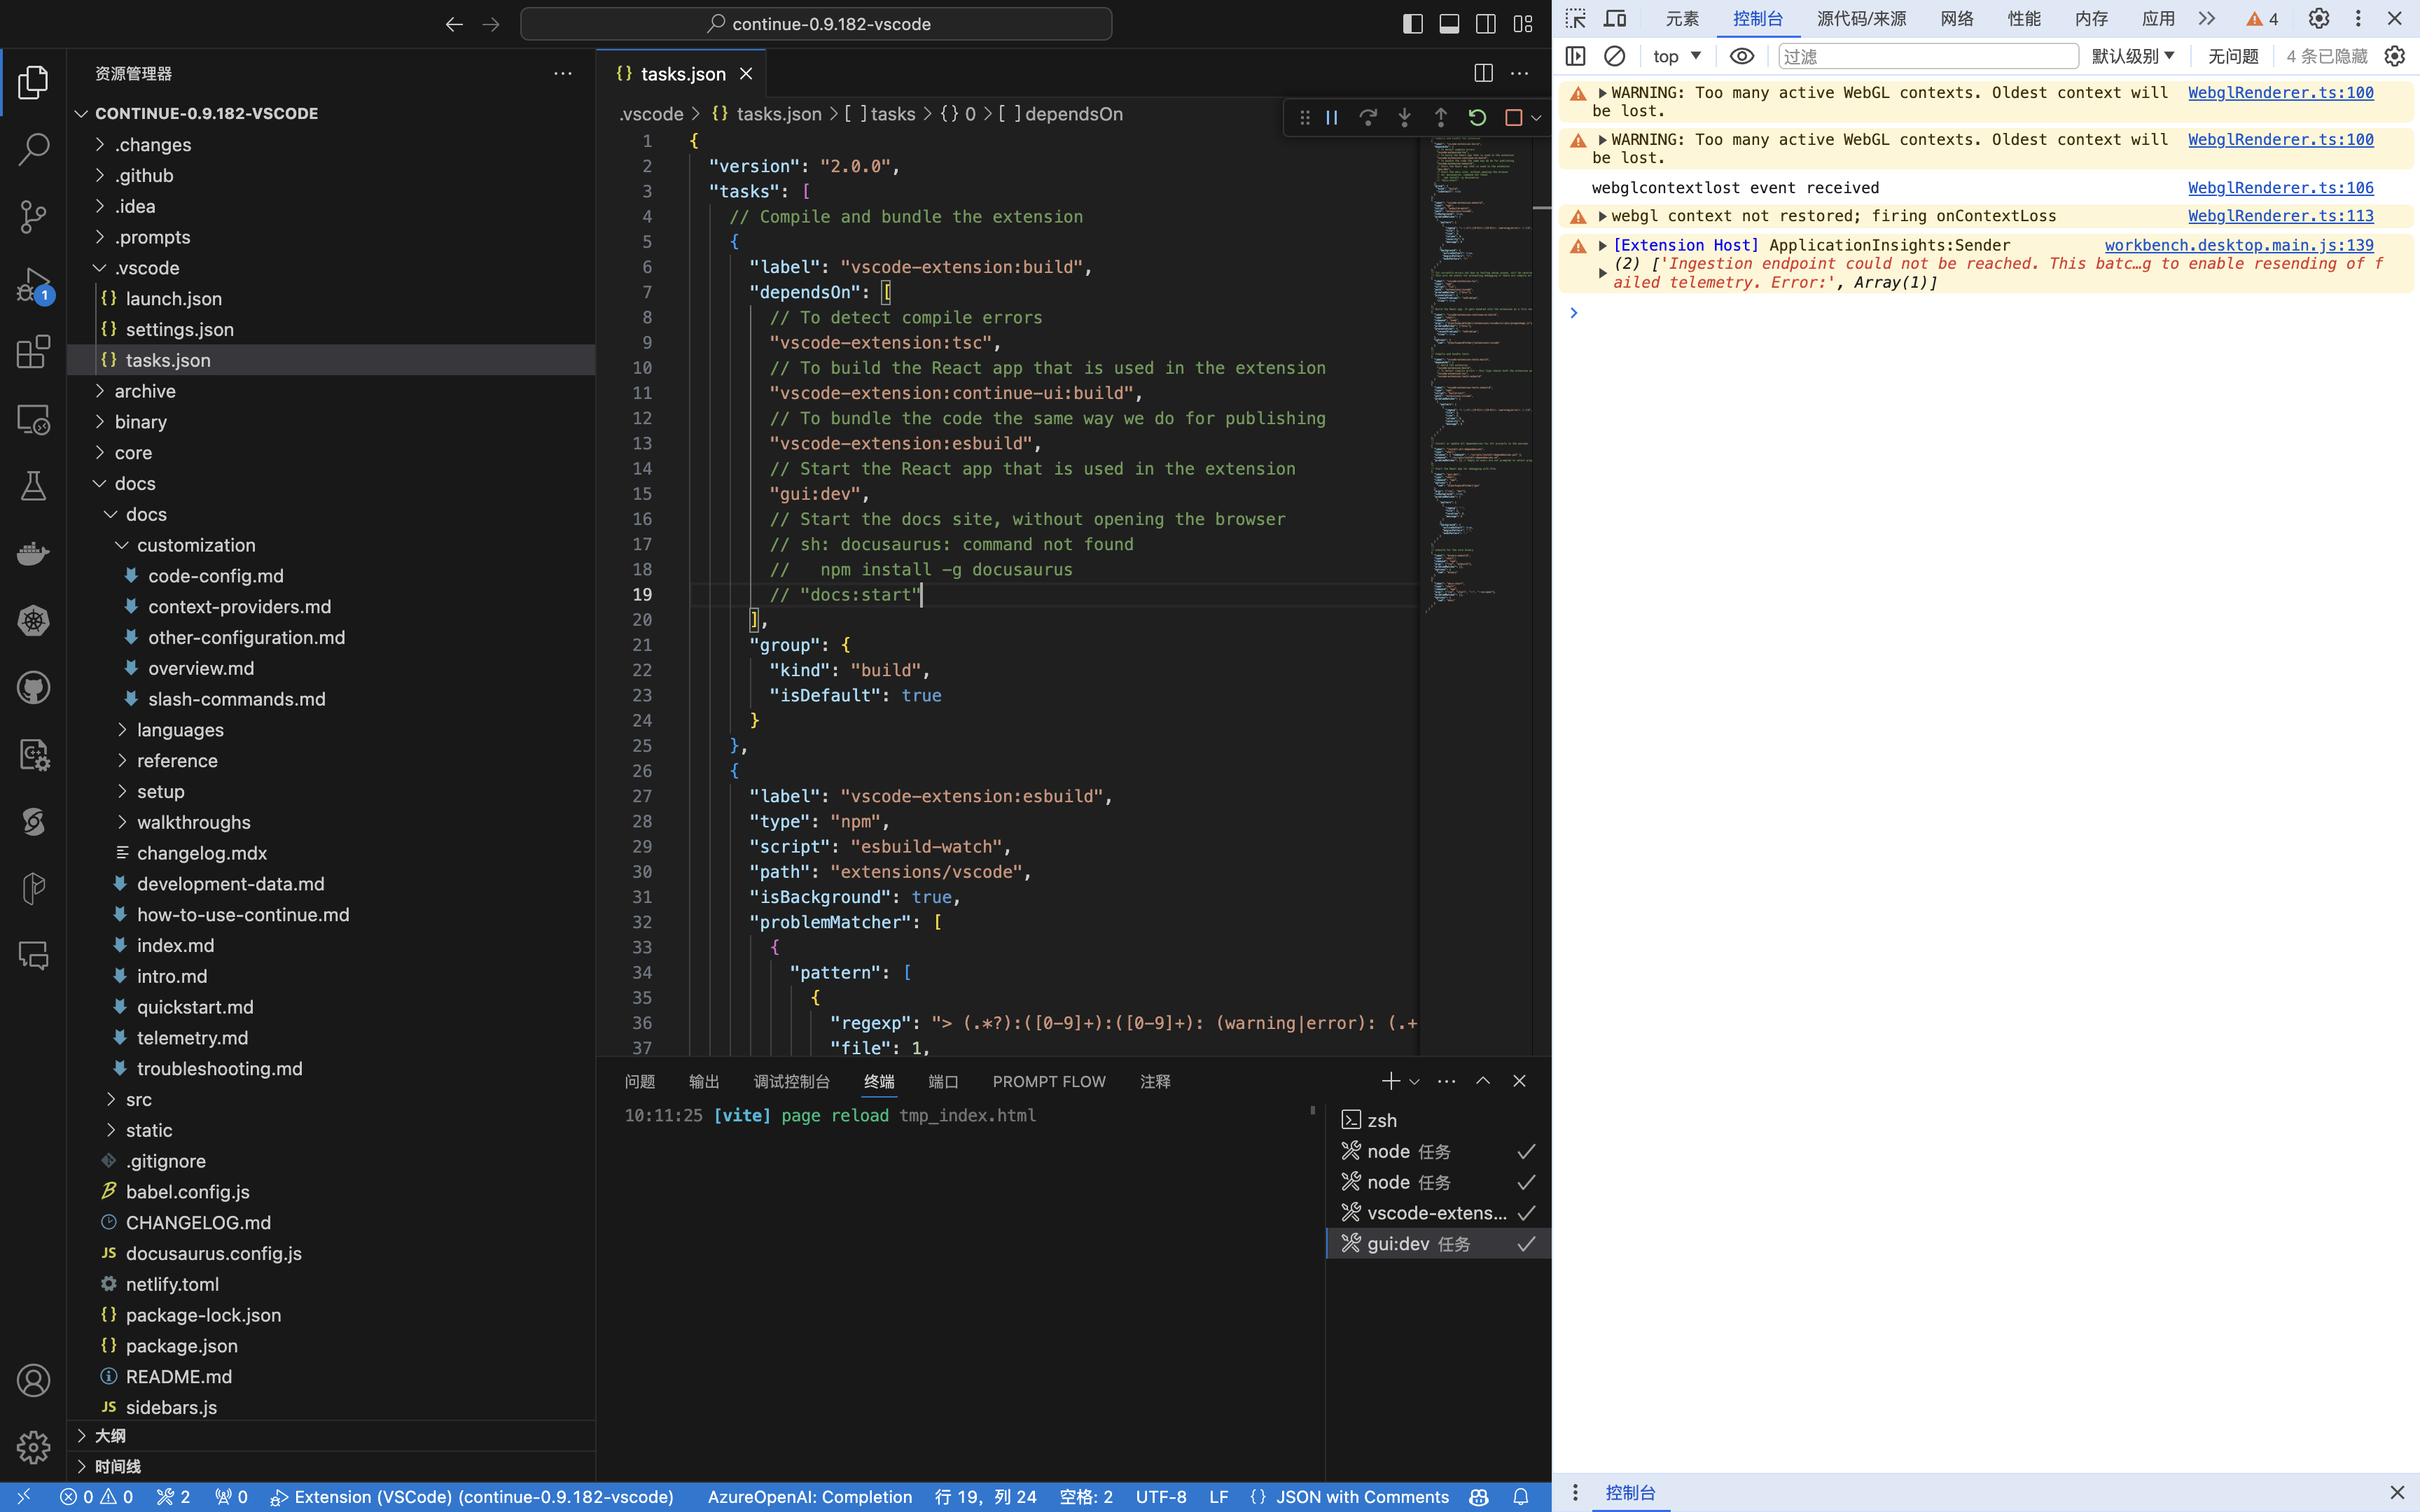Viewport: 2420px width, 1512px height.
Task: Toggle live expression eye icon
Action: pyautogui.click(x=1741, y=56)
